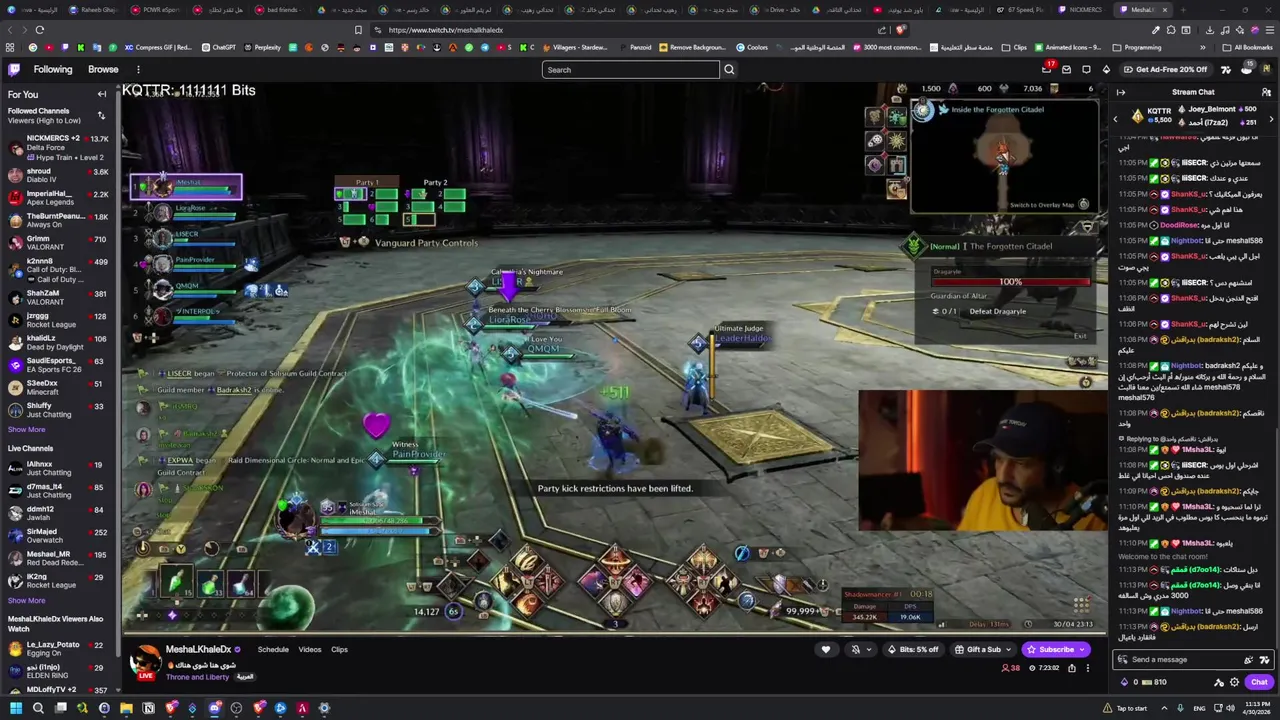This screenshot has height=720, width=1280.
Task: Reload the page in browser
Action: pyautogui.click(x=39, y=30)
